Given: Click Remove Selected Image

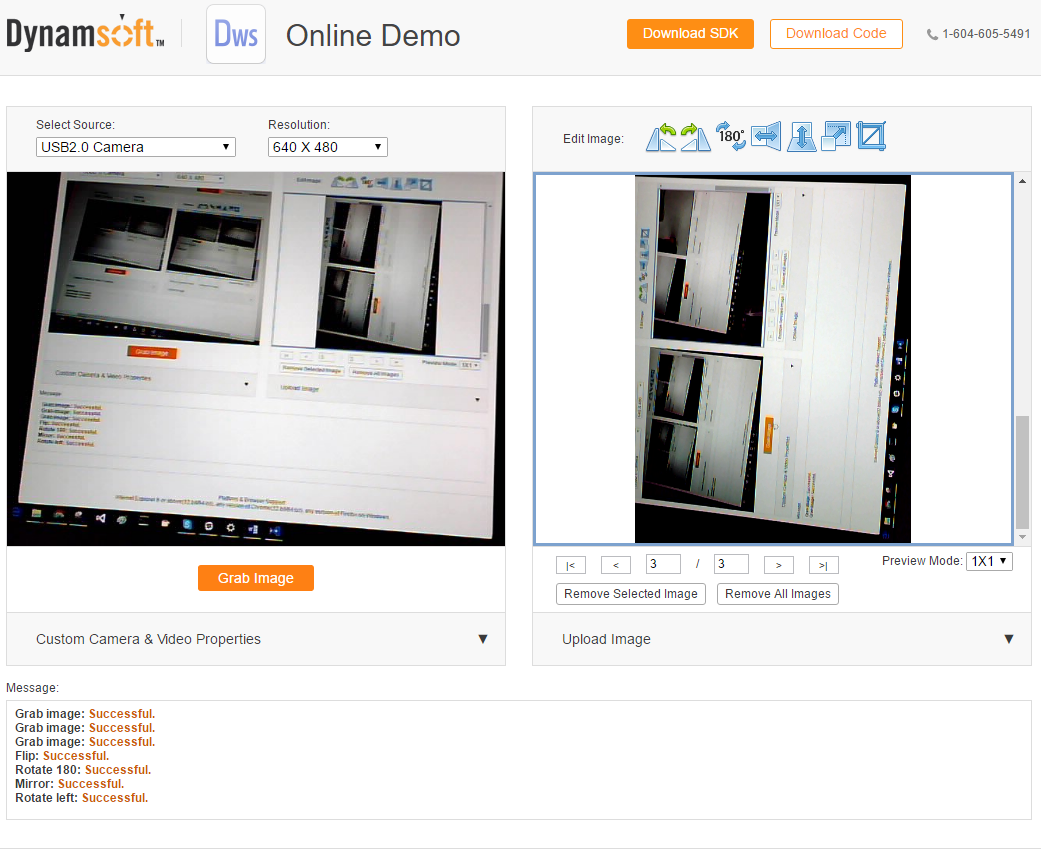Looking at the screenshot, I should pos(631,594).
